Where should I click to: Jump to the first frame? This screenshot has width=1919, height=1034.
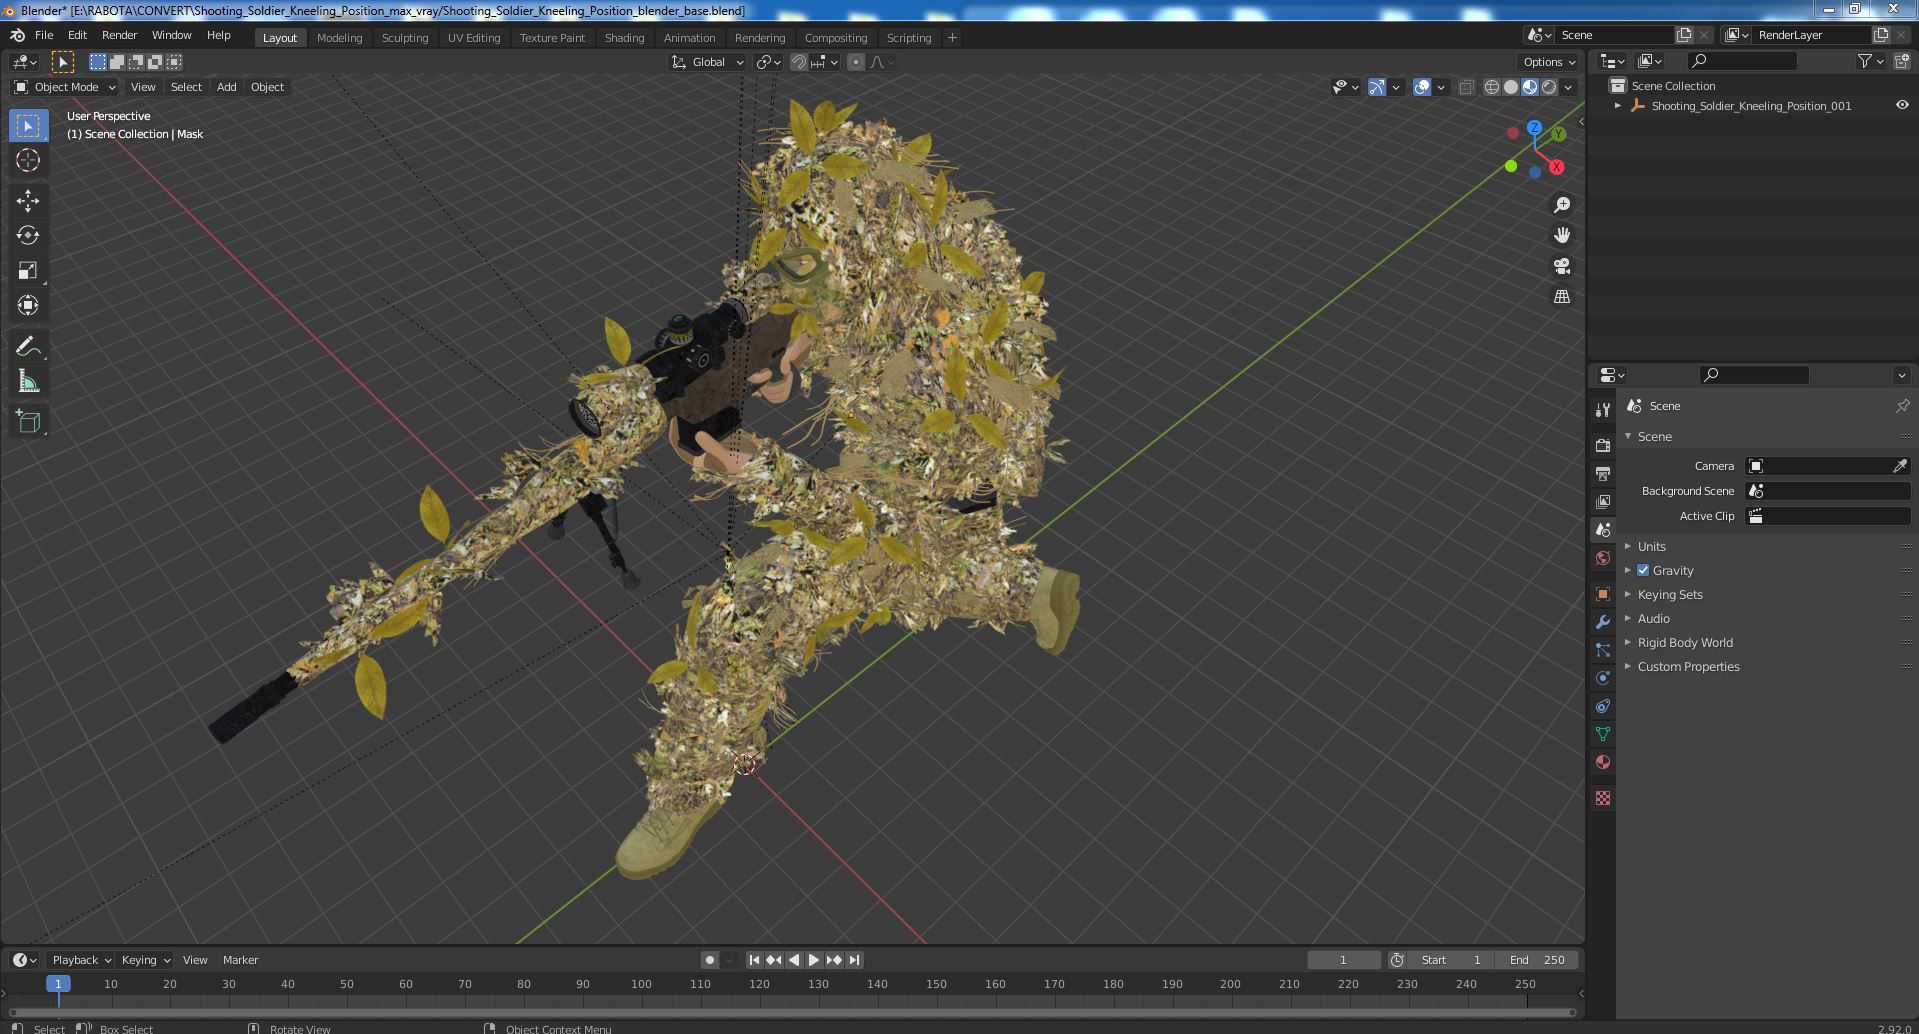(755, 960)
